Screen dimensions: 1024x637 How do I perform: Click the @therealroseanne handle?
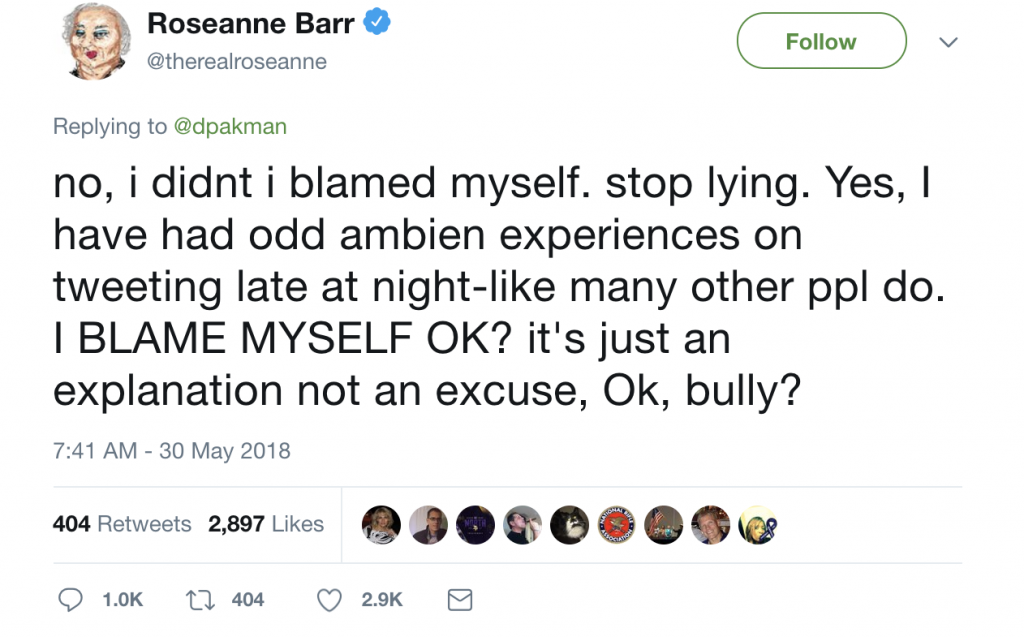(x=237, y=62)
